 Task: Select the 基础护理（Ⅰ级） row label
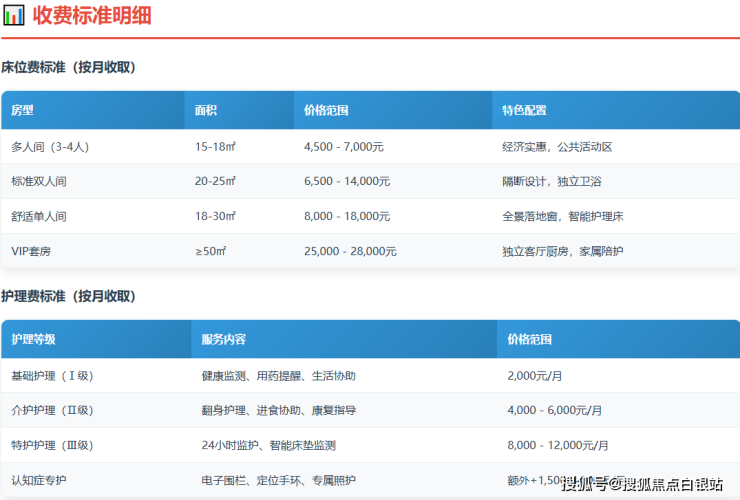click(52, 376)
